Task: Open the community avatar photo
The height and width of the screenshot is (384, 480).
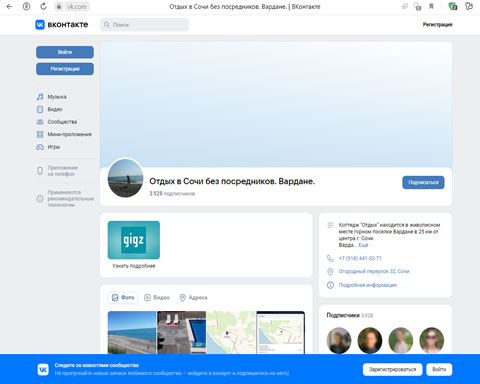Action: (x=126, y=178)
